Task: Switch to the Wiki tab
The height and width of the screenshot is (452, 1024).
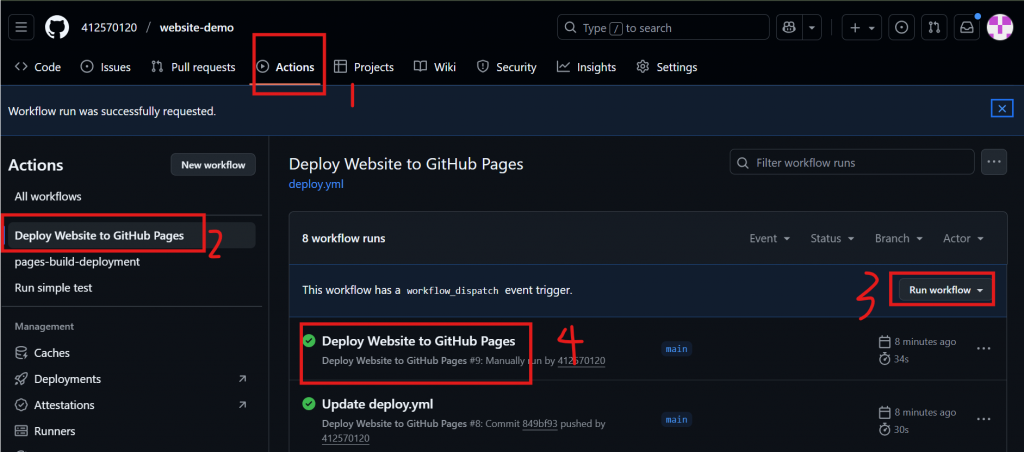Action: click(435, 67)
